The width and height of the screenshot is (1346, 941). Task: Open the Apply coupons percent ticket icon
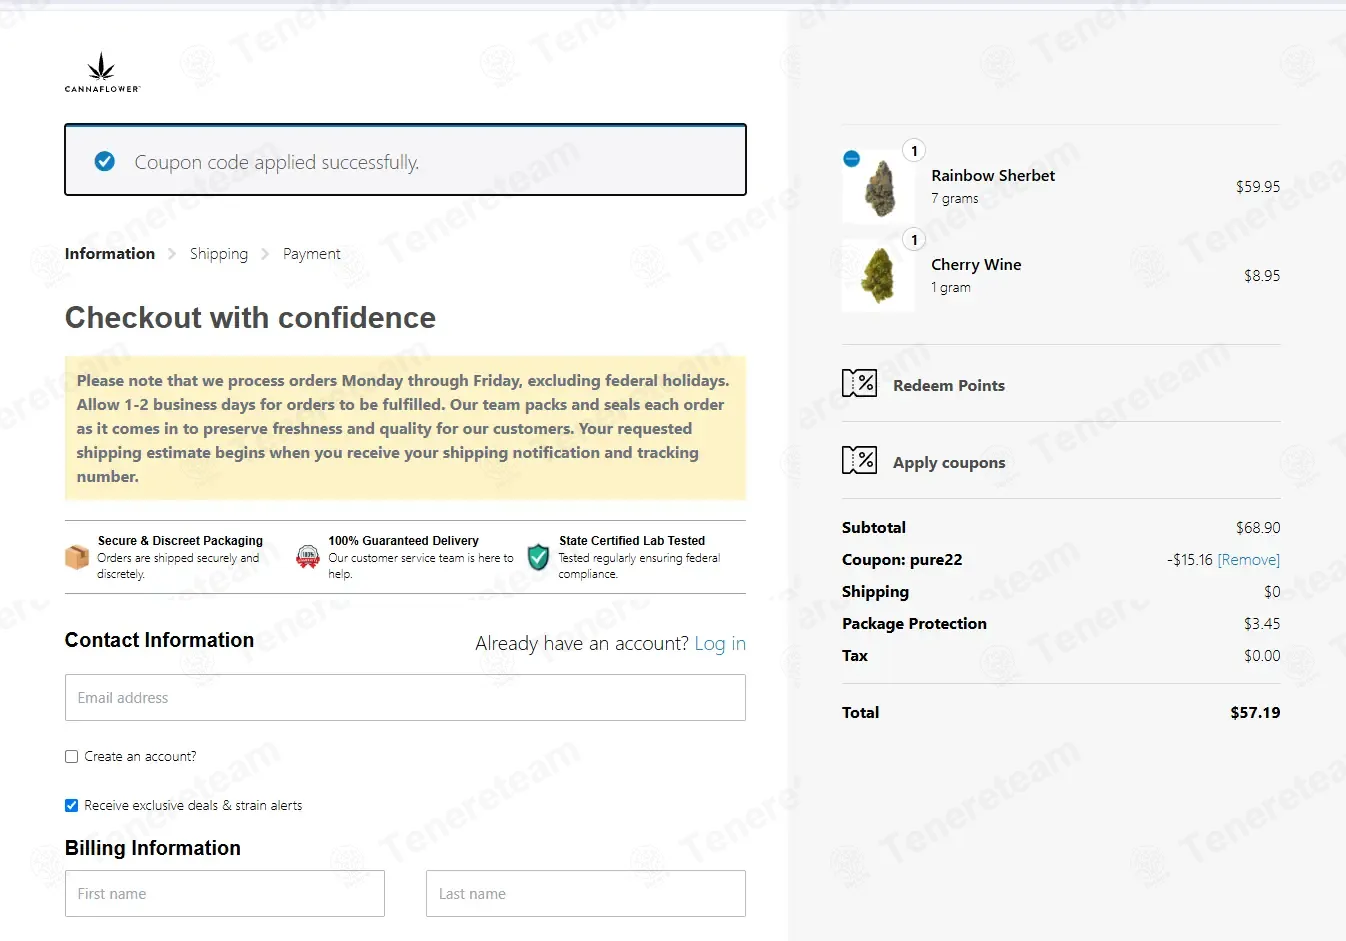pyautogui.click(x=860, y=460)
